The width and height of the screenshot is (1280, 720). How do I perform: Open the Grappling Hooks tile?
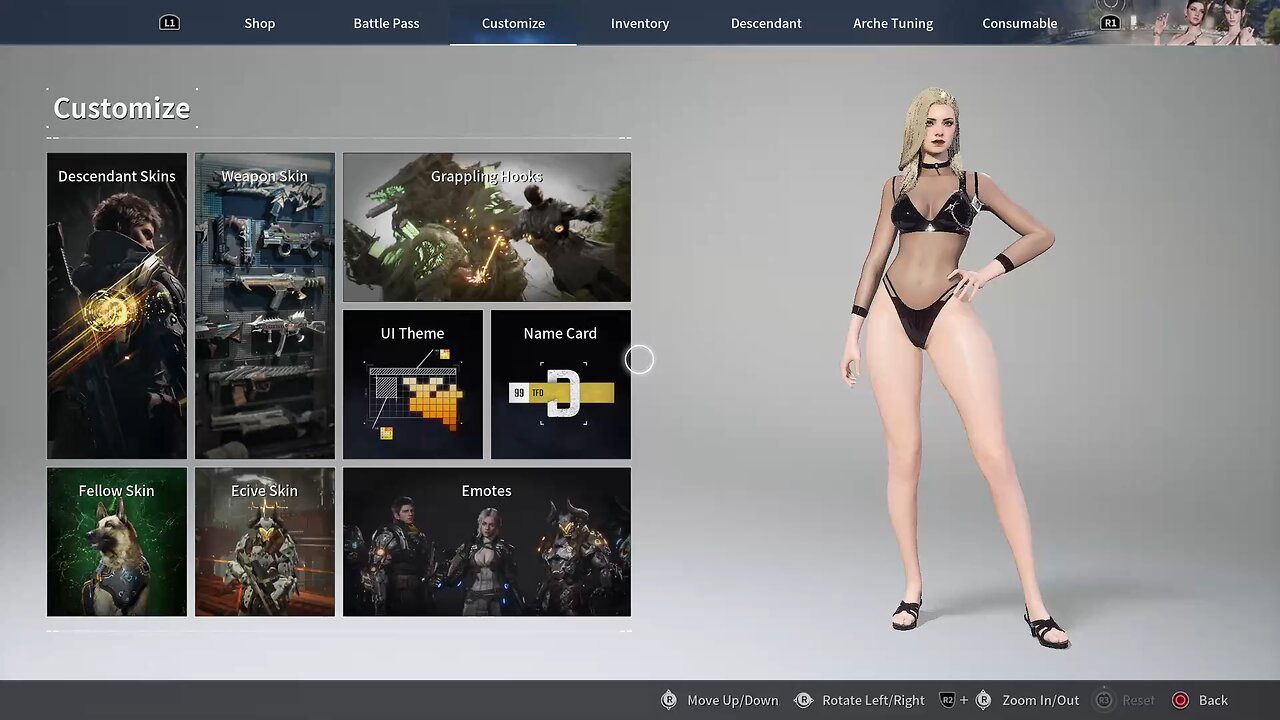487,227
